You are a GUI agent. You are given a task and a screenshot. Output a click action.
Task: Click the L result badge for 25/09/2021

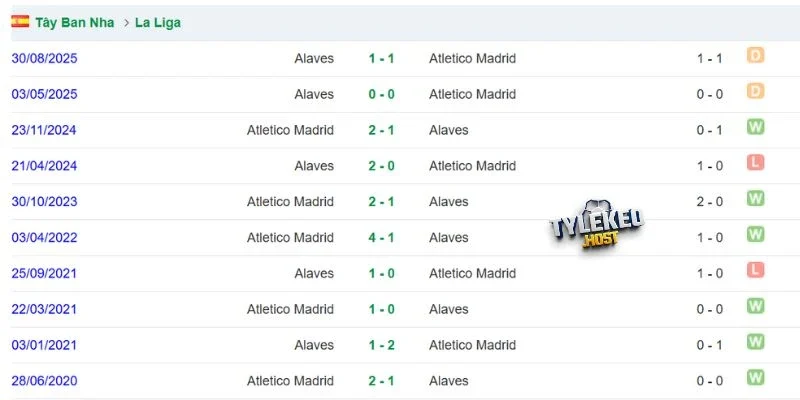coord(755,270)
